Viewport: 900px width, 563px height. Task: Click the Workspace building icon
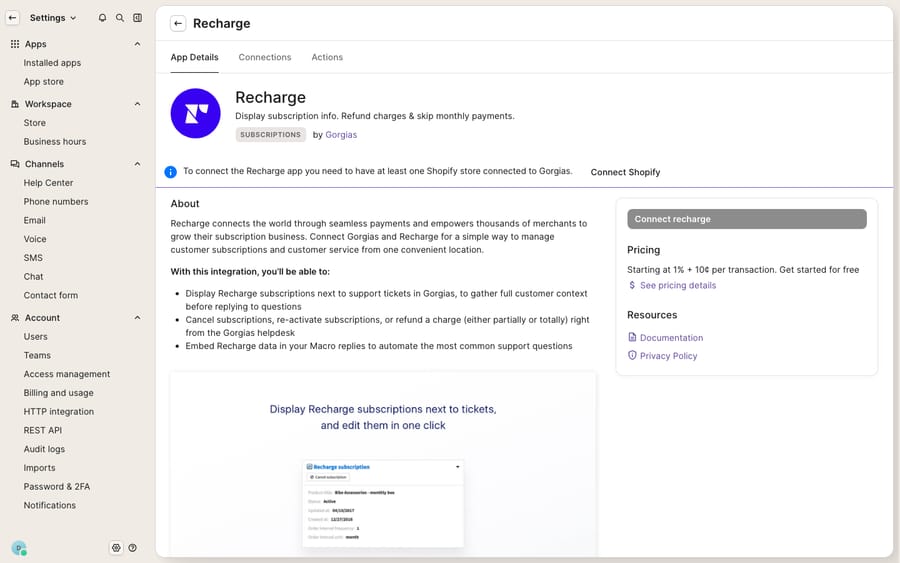point(15,104)
